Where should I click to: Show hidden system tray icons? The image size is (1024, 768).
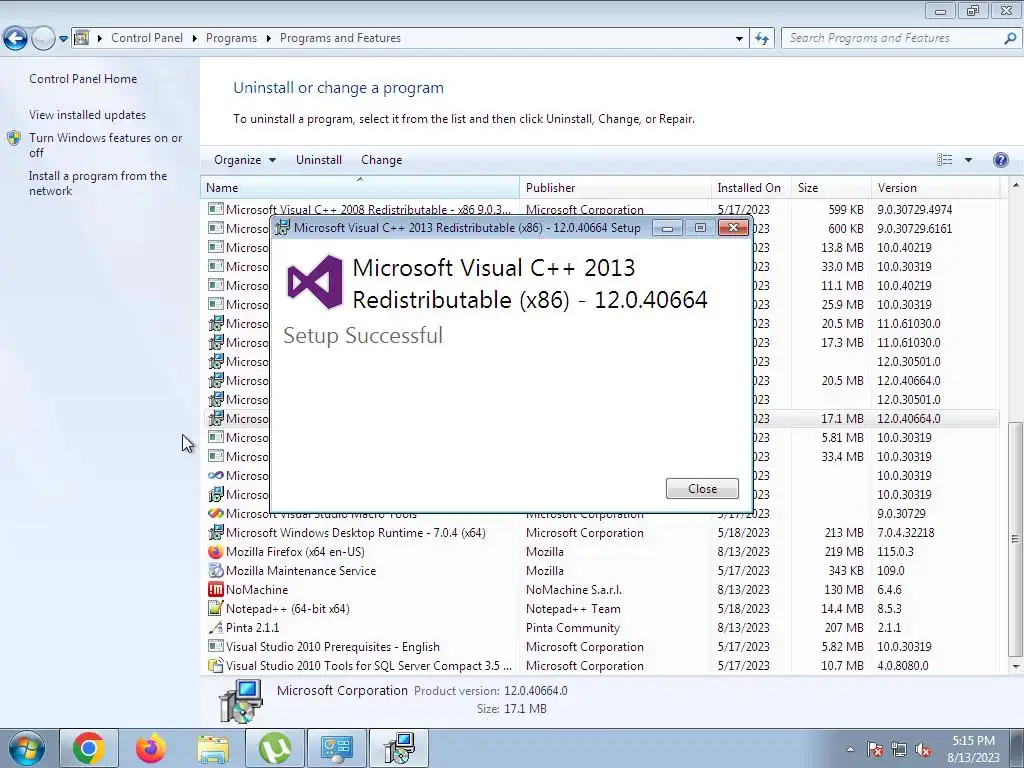850,750
